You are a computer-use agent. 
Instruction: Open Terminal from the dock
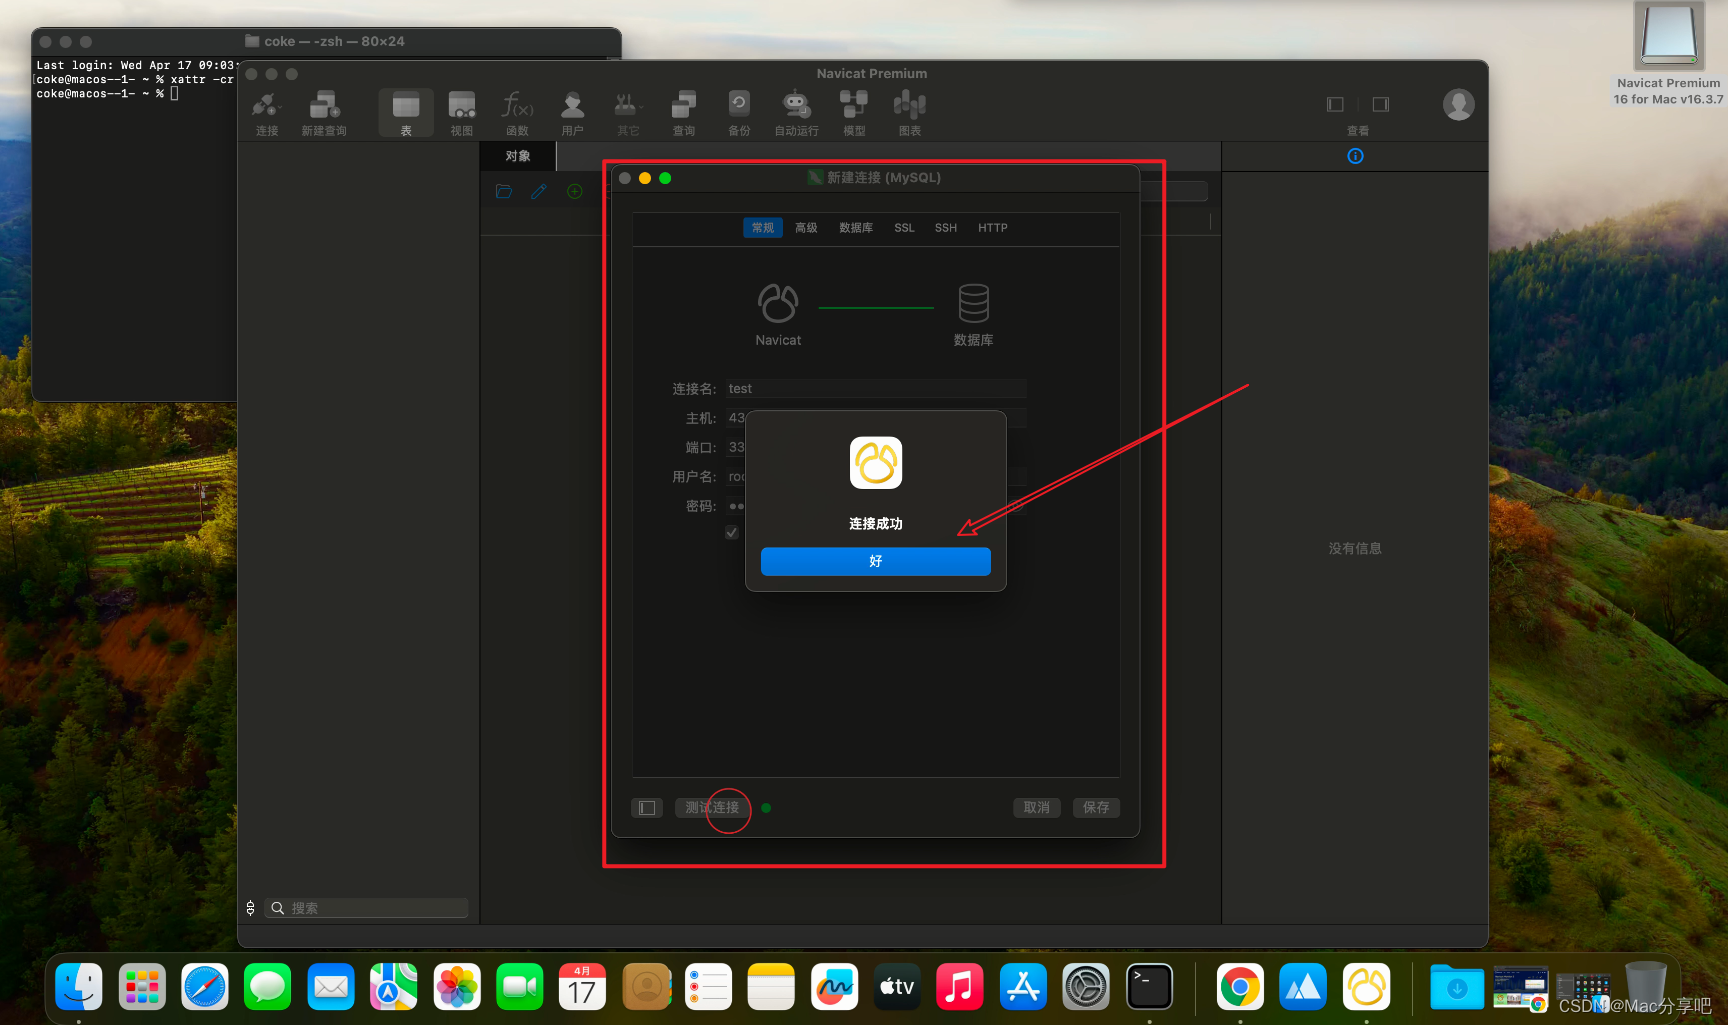[1149, 987]
